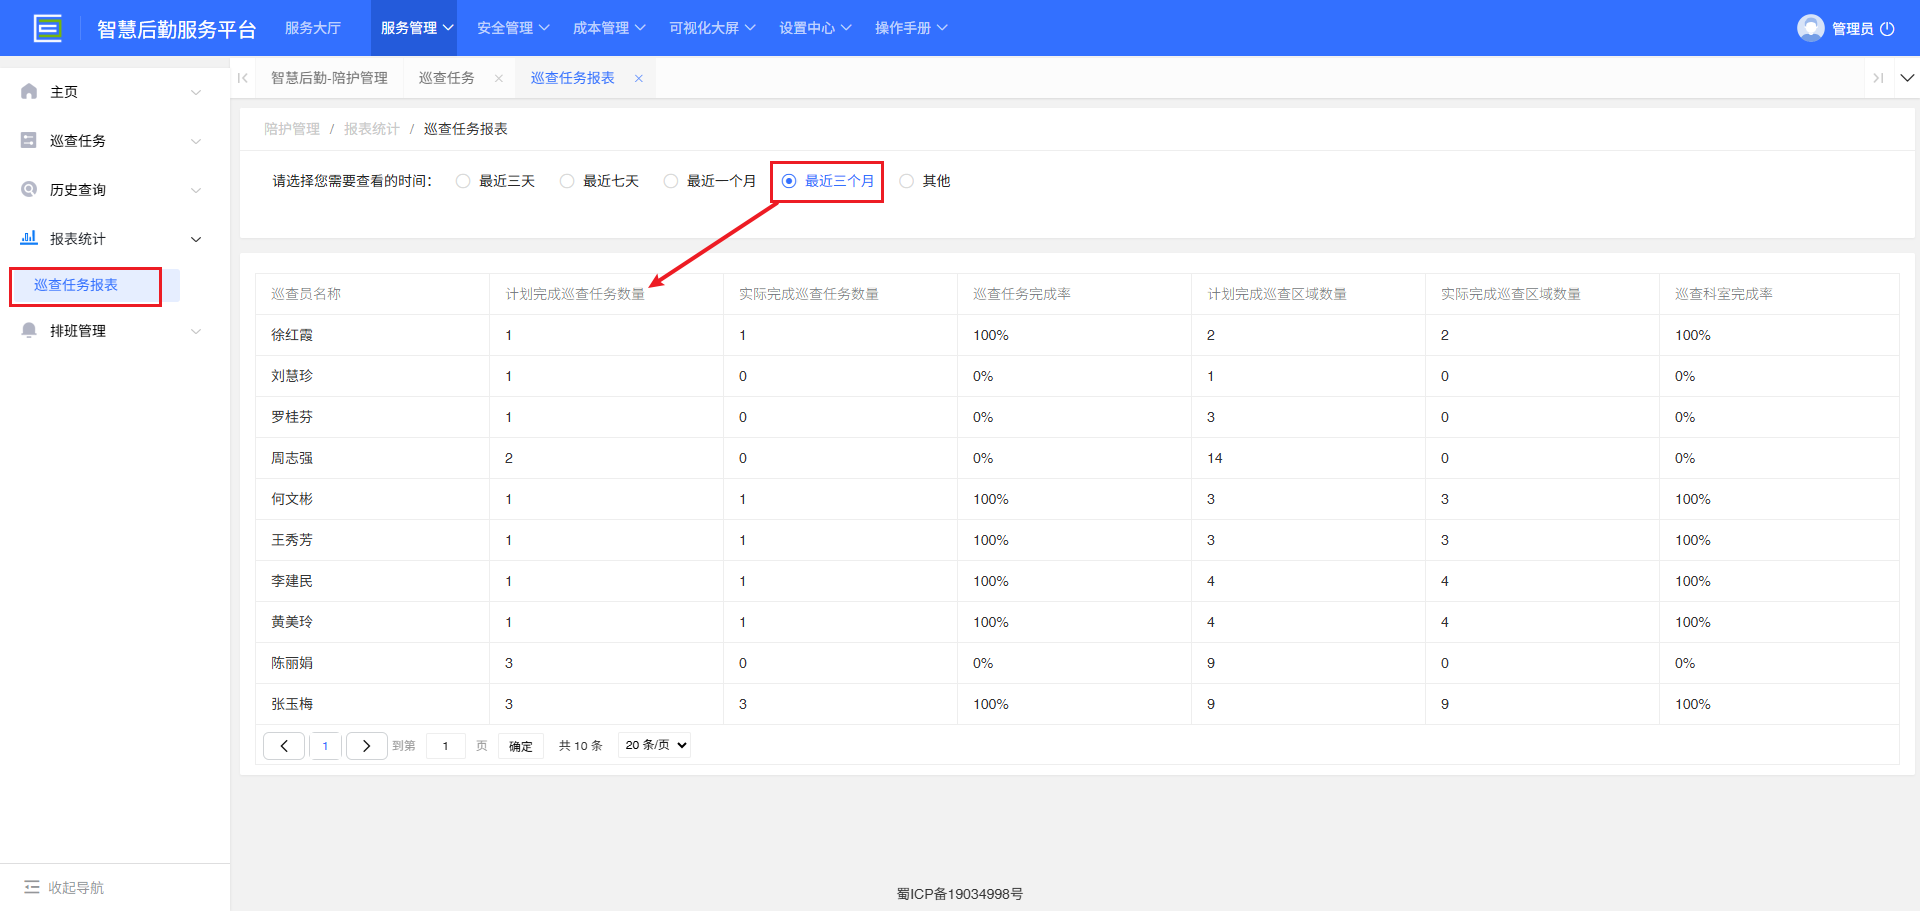Click the 徐红霞 table row name
The height and width of the screenshot is (911, 1920).
tap(292, 335)
